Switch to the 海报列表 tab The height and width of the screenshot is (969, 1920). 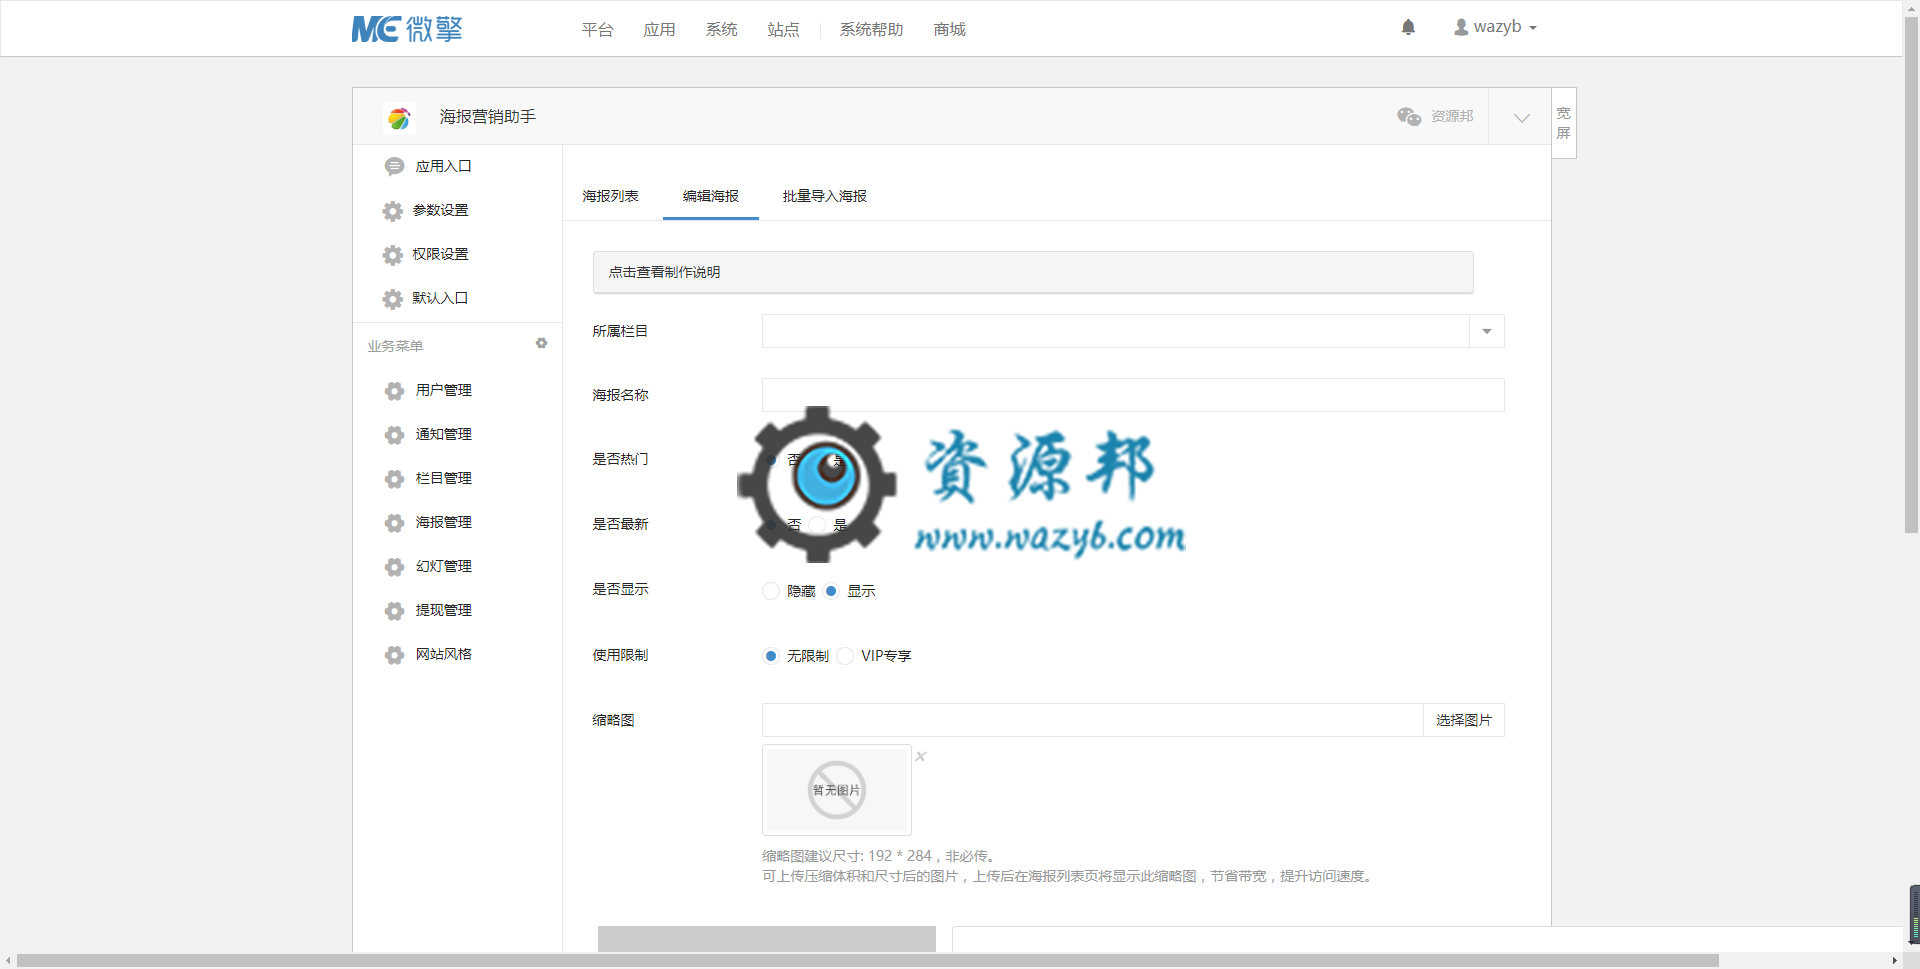[x=610, y=196]
